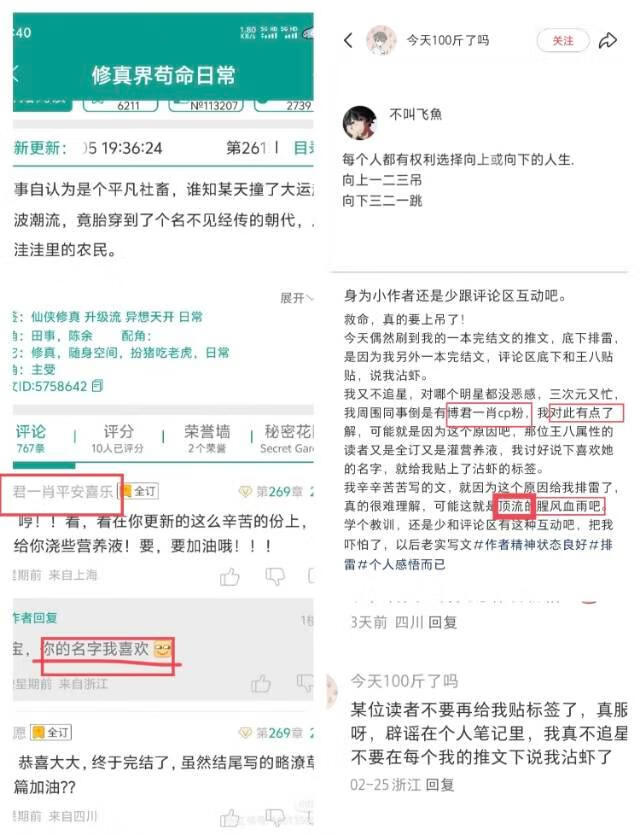Reply to the comment posted 3天前 四川
The height and width of the screenshot is (835, 640).
coord(443,622)
